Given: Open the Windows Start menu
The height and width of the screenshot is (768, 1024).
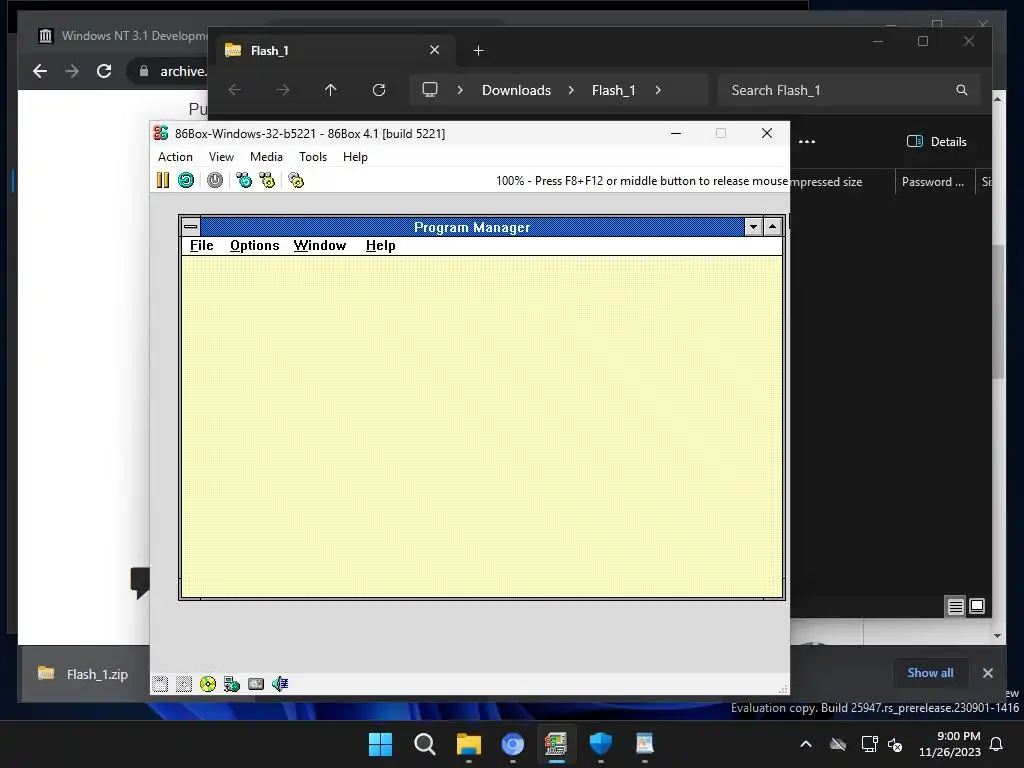Looking at the screenshot, I should [381, 744].
